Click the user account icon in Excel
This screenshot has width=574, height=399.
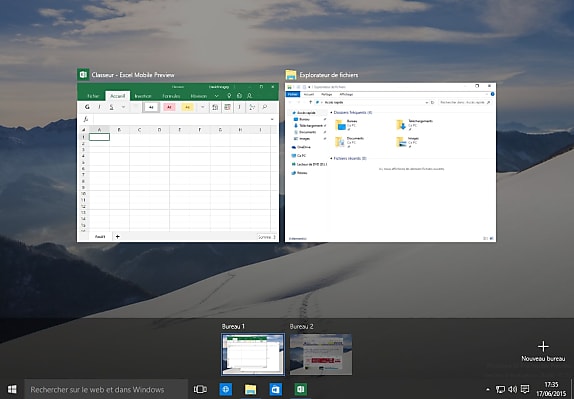click(x=250, y=96)
